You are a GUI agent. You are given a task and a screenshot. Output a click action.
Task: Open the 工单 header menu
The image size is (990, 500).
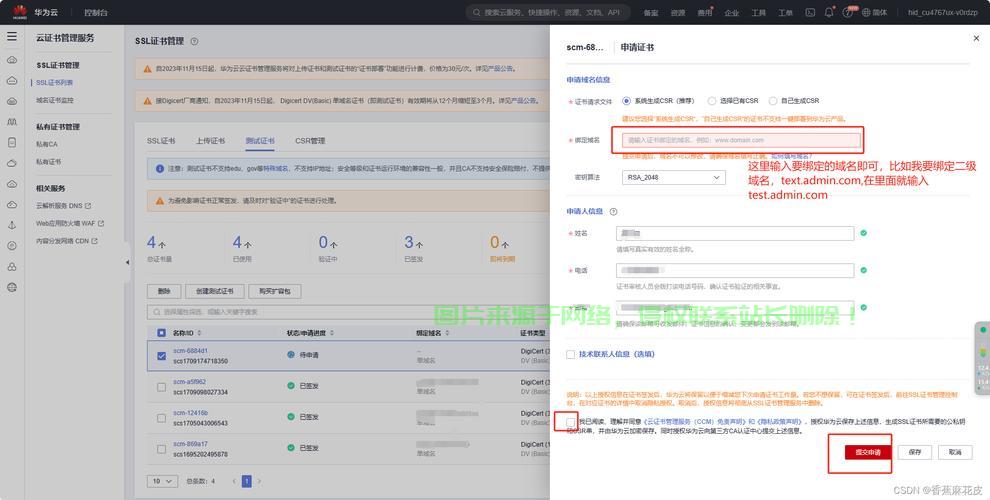[x=785, y=13]
